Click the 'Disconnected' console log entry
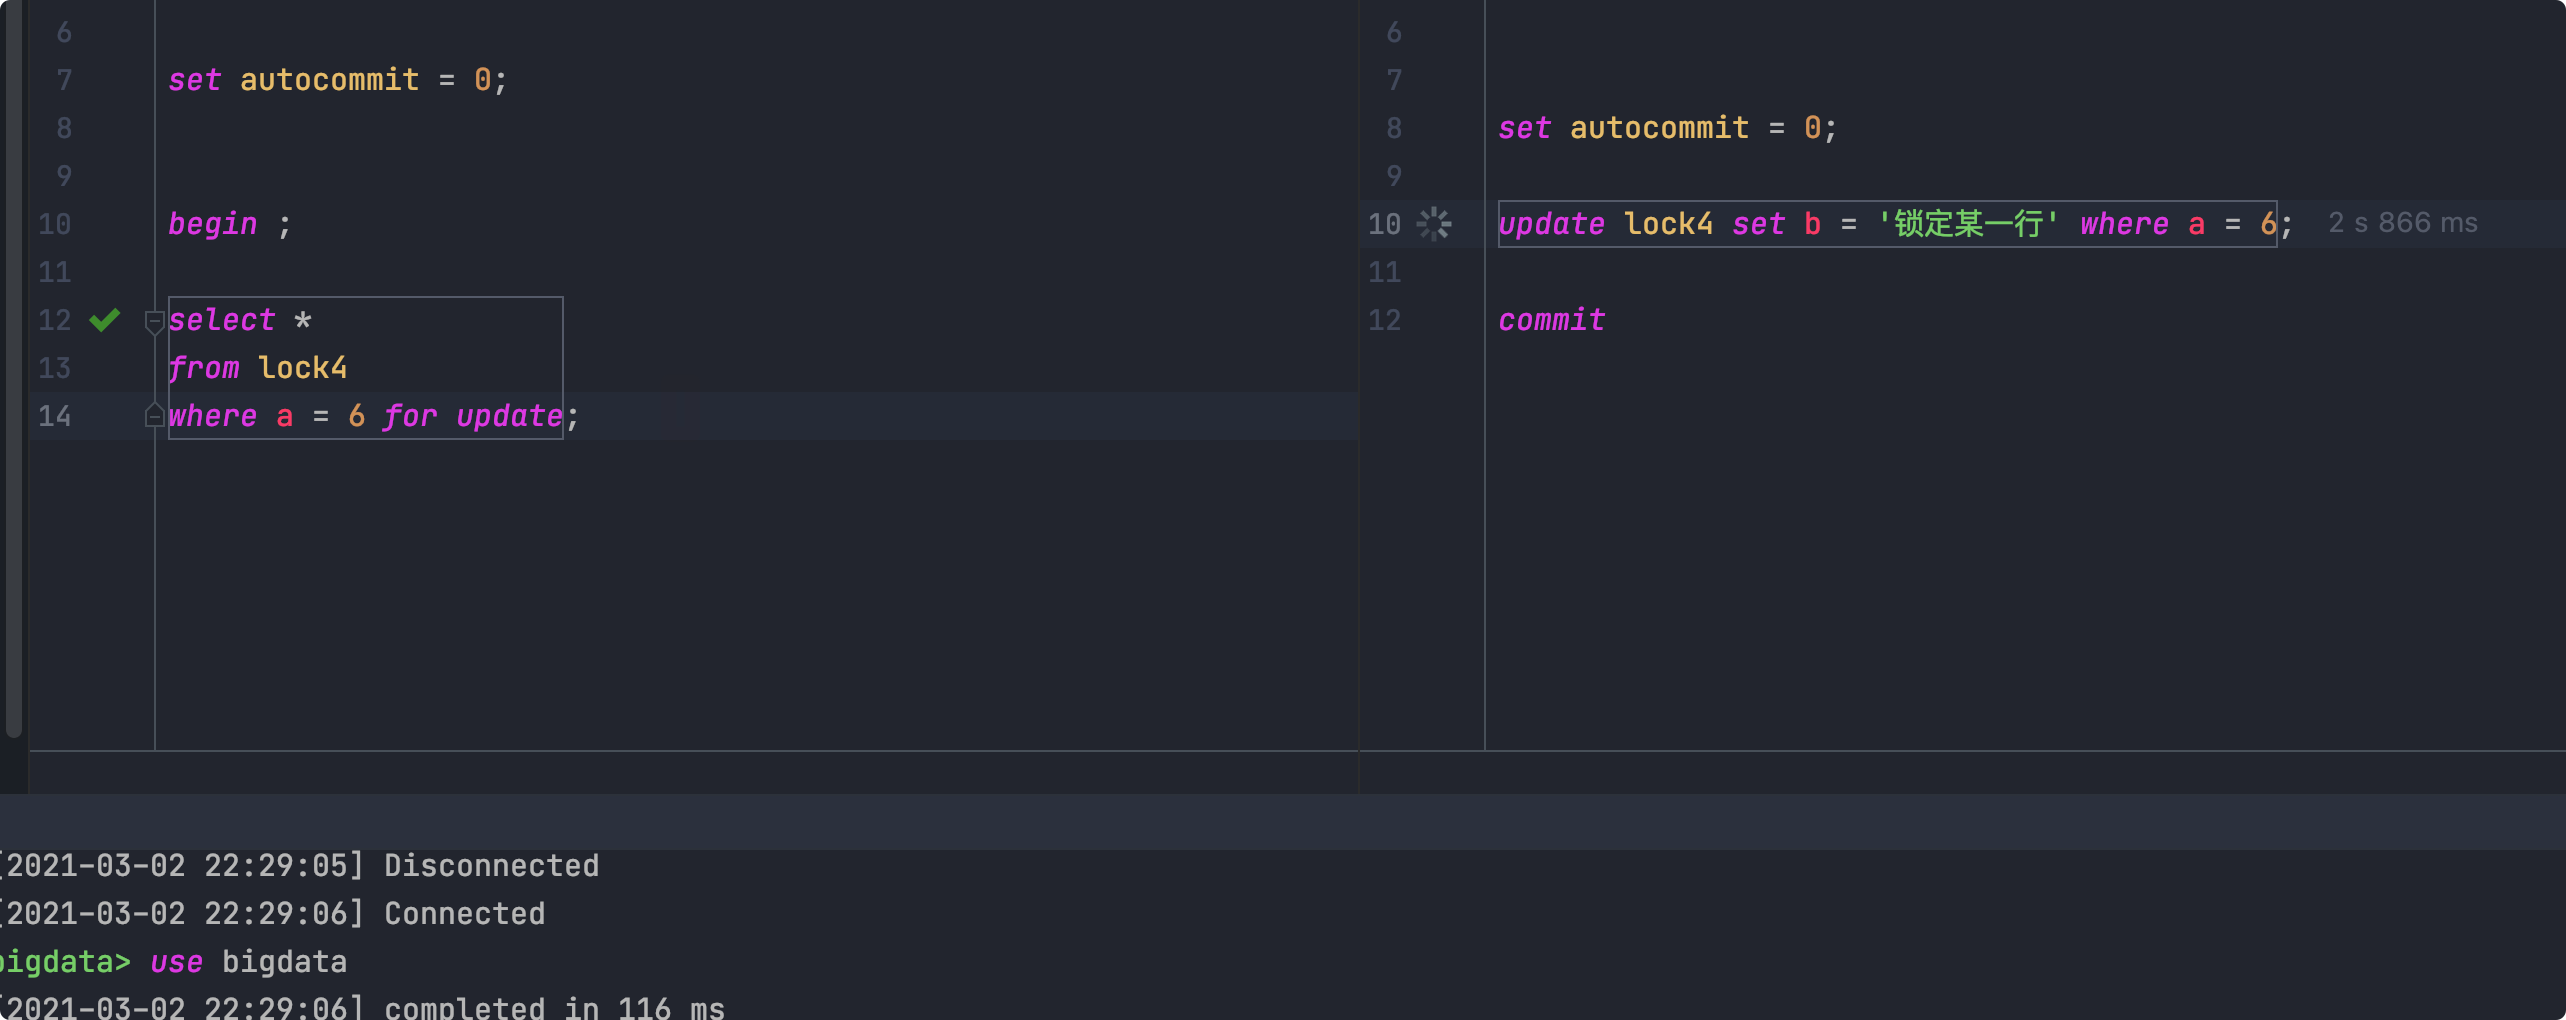 tap(299, 866)
